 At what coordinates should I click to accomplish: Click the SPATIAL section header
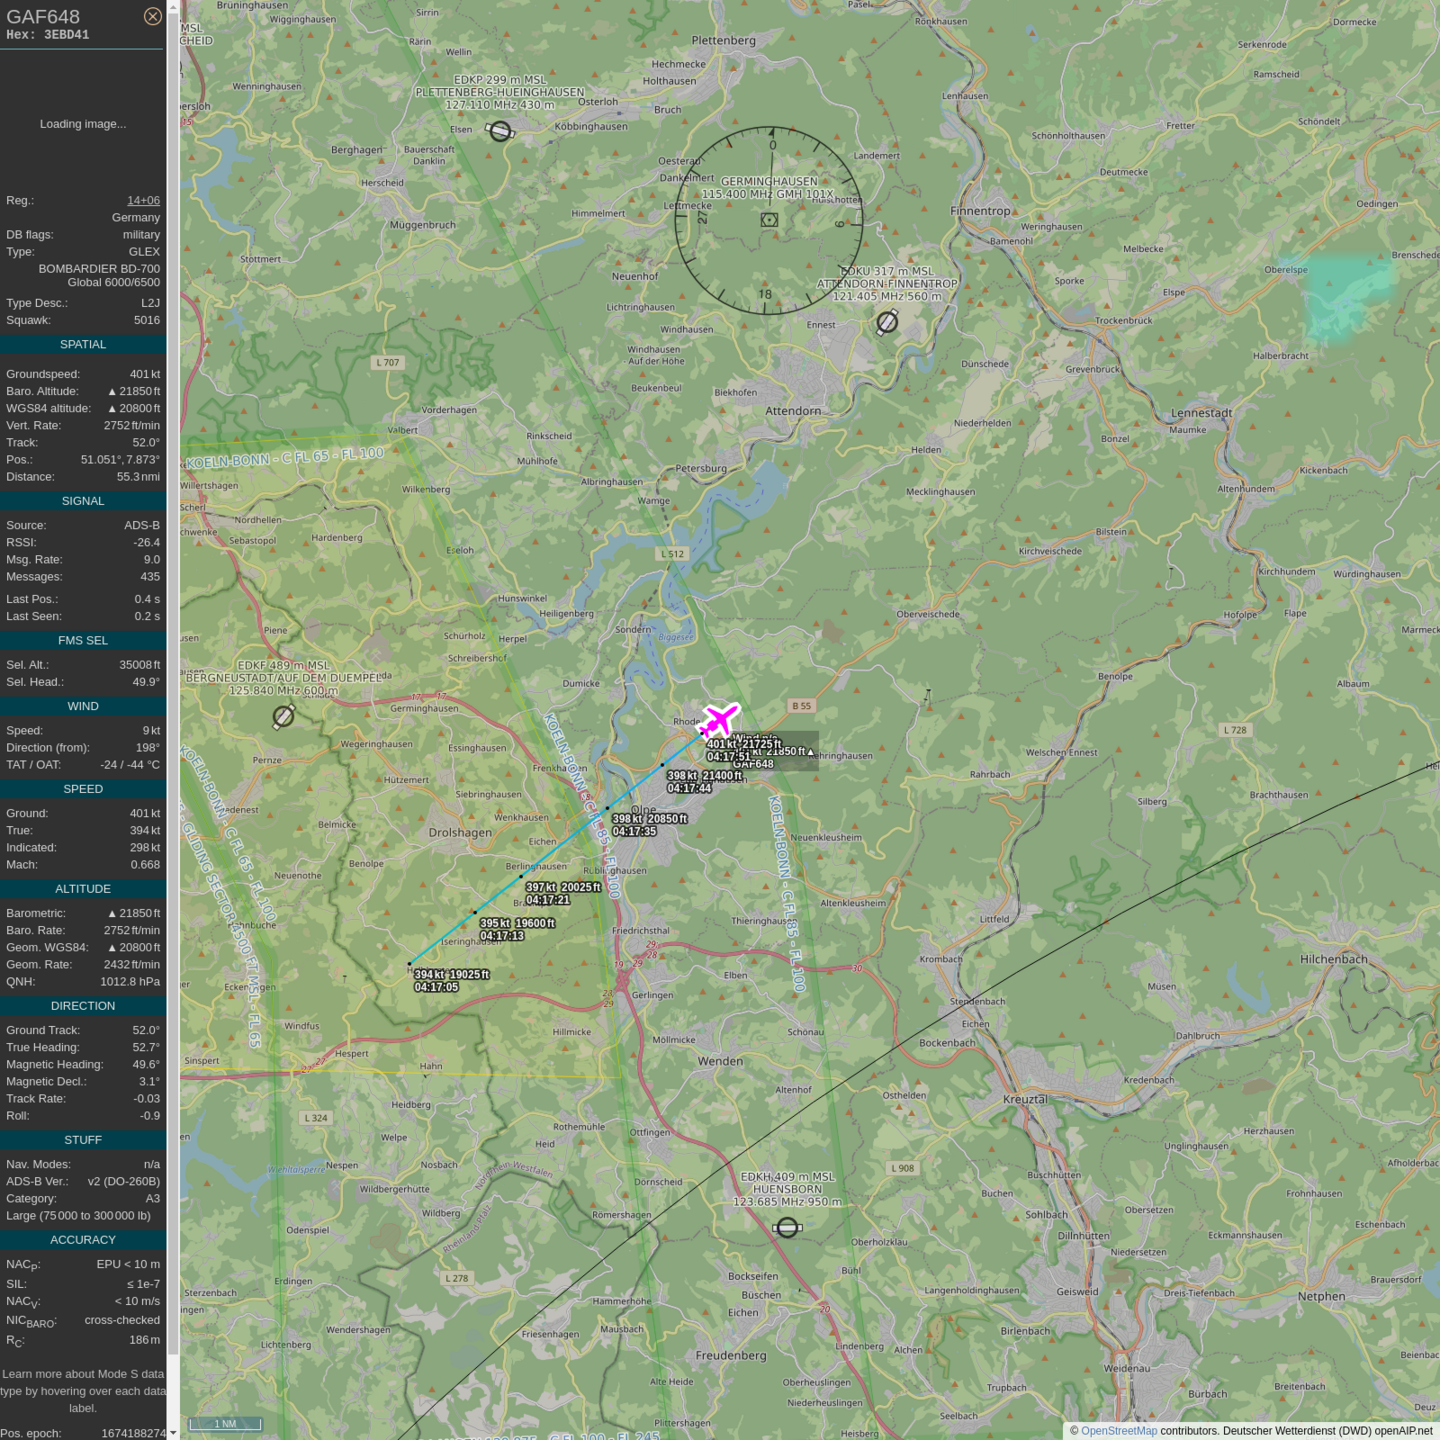(x=83, y=344)
